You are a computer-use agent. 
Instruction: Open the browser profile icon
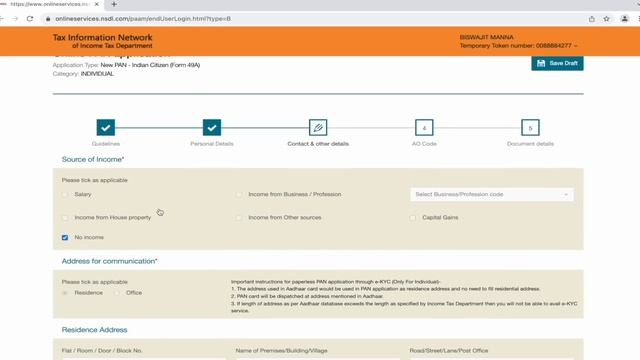click(624, 19)
